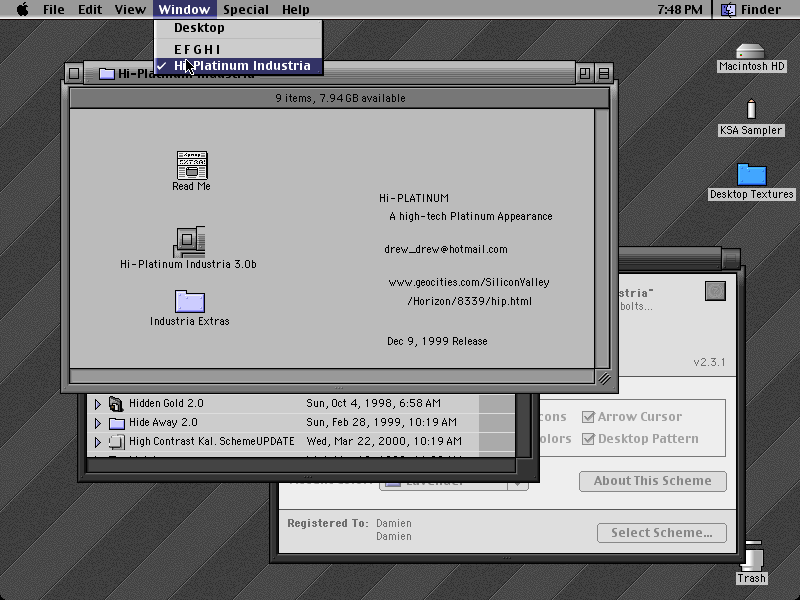Screen dimensions: 800x600
Task: Choose Desktop from the Window menu
Action: tap(238, 28)
